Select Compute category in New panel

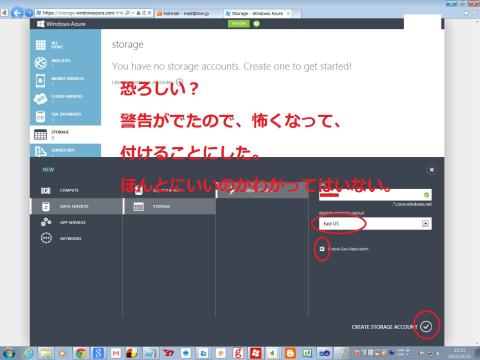click(x=76, y=190)
